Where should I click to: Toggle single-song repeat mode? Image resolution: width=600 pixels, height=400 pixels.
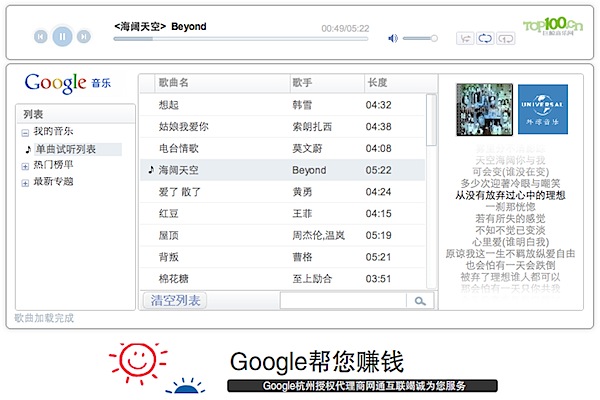point(506,38)
